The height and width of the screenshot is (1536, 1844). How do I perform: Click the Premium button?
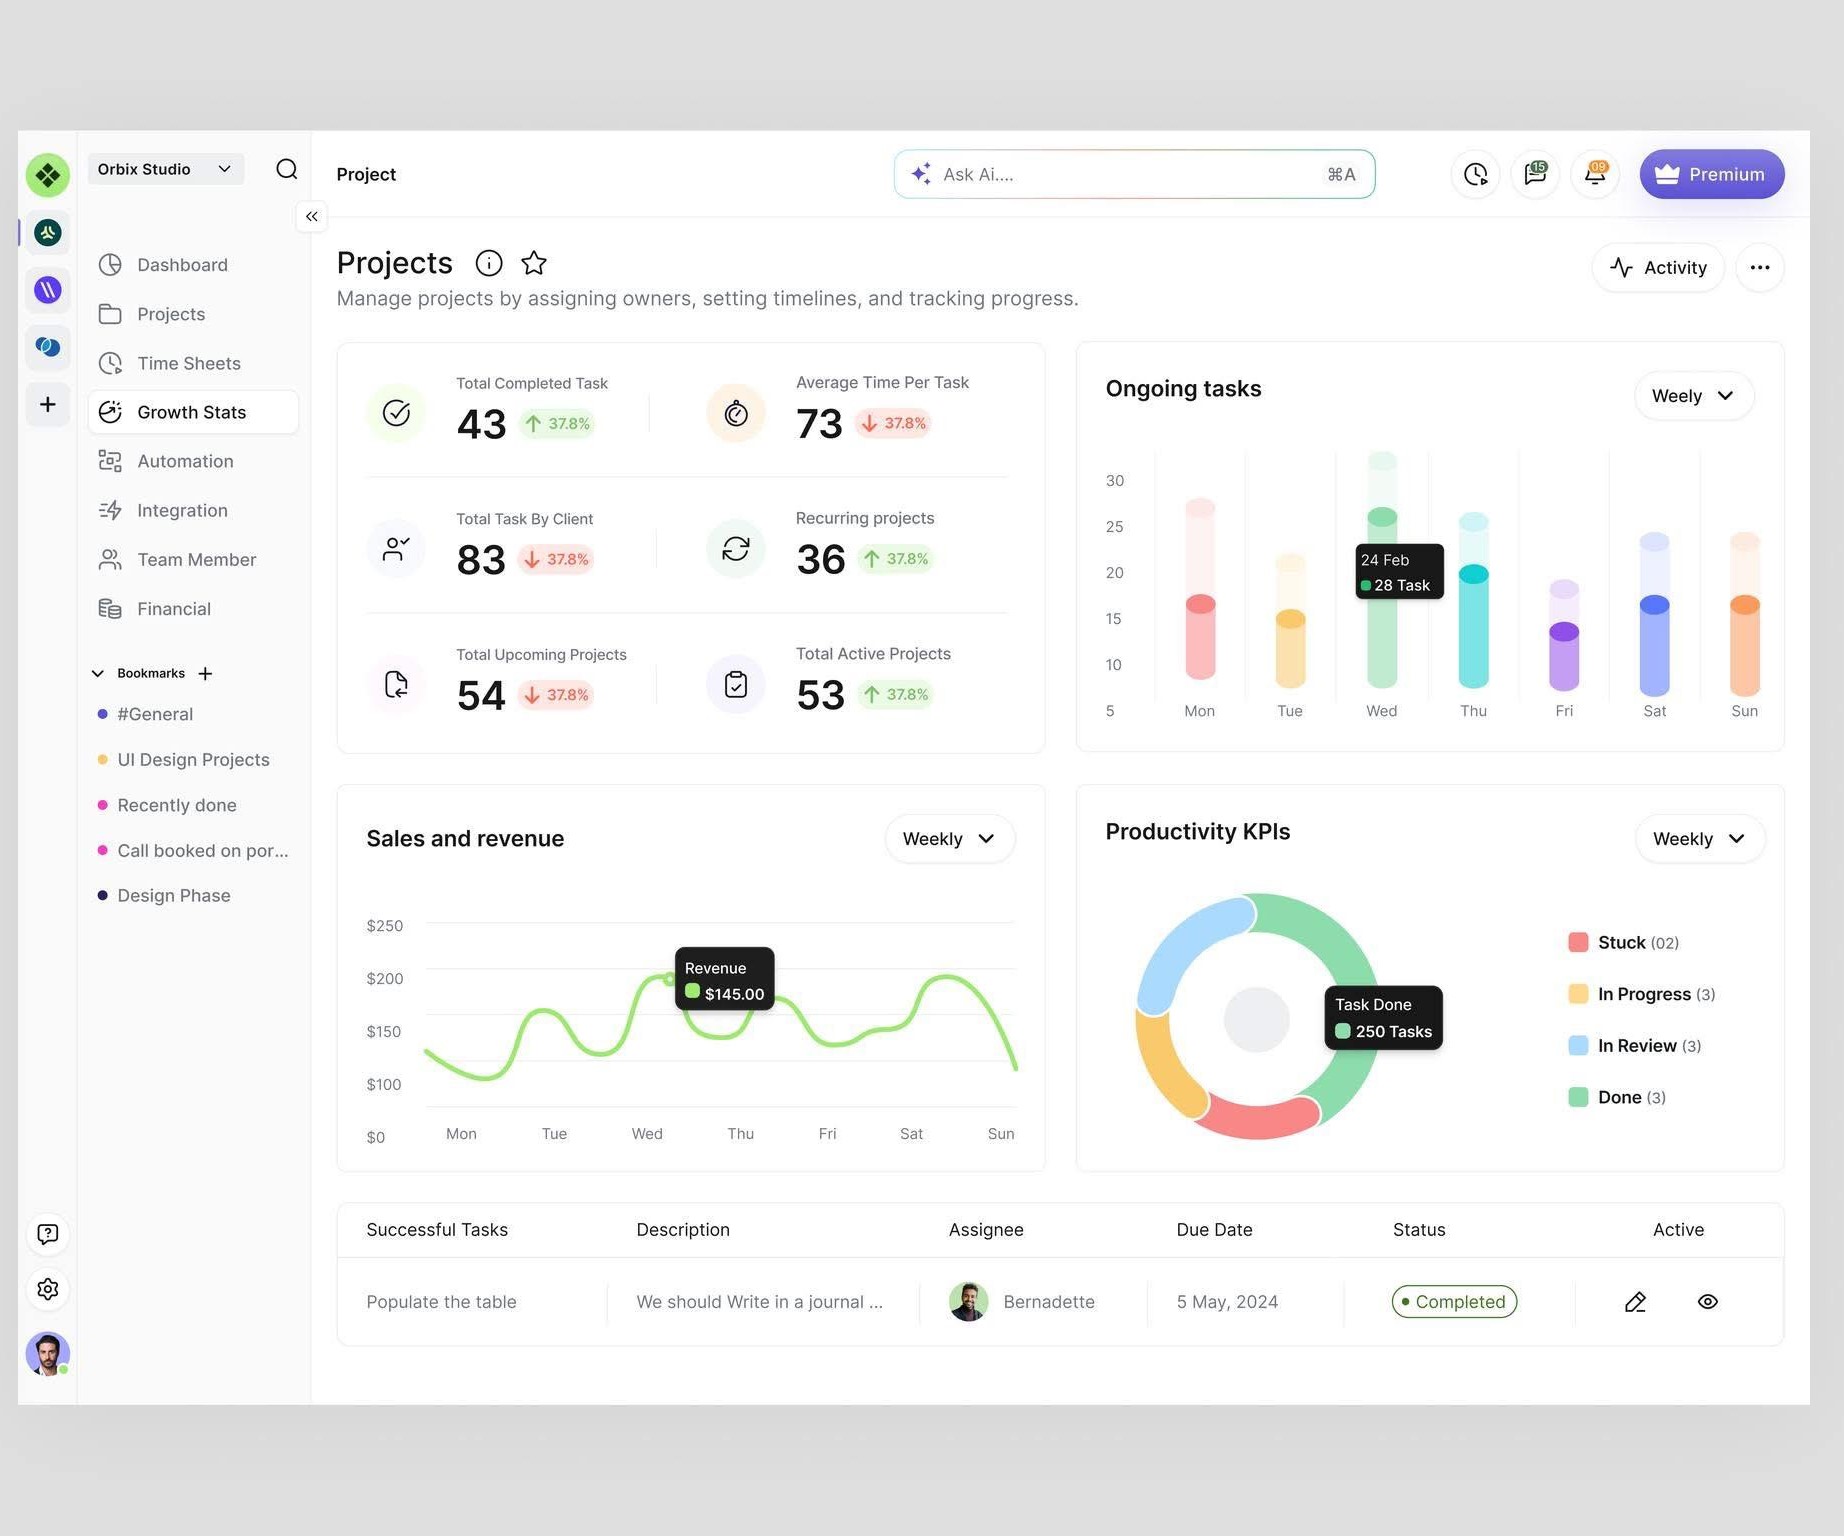click(1711, 174)
